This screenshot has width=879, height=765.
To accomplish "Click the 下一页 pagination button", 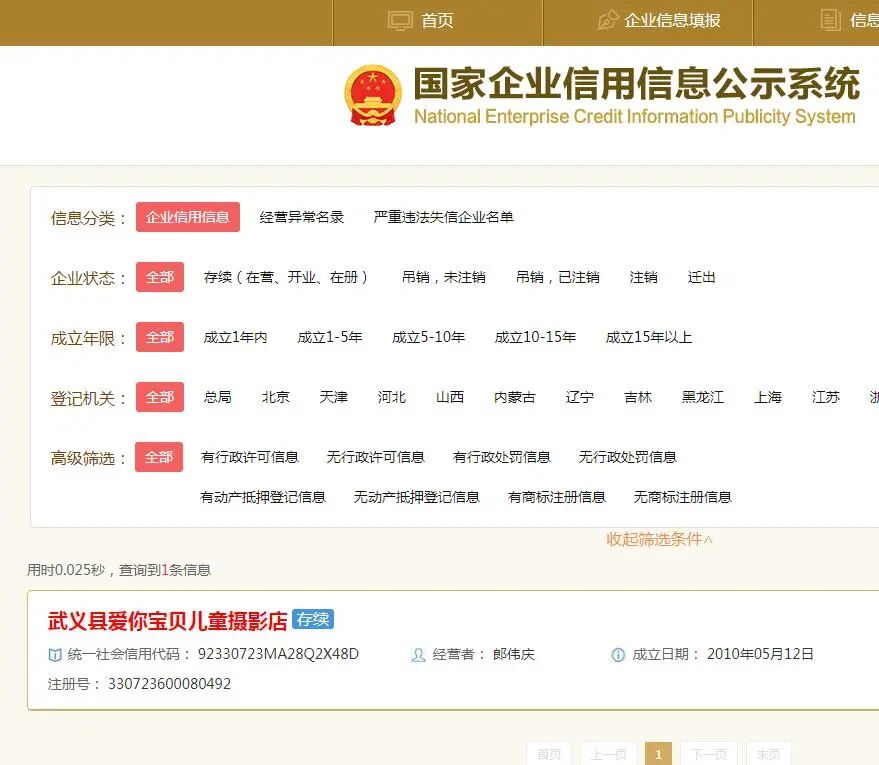I will coord(709,754).
